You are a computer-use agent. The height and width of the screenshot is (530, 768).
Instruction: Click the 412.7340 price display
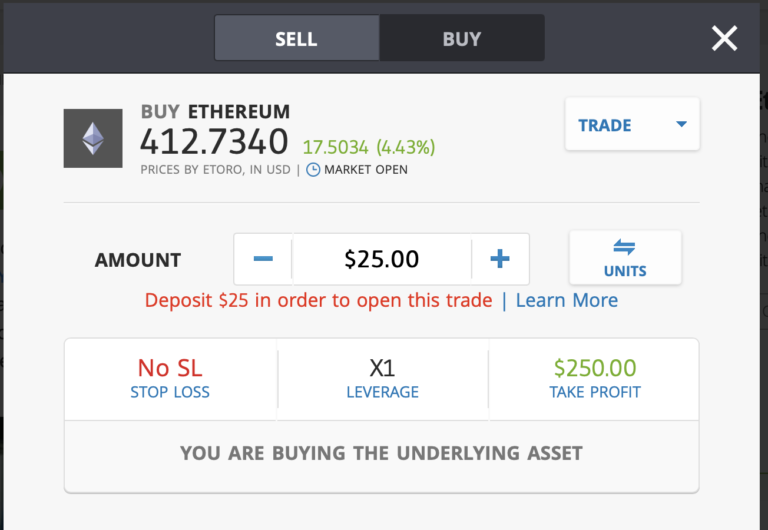point(214,142)
